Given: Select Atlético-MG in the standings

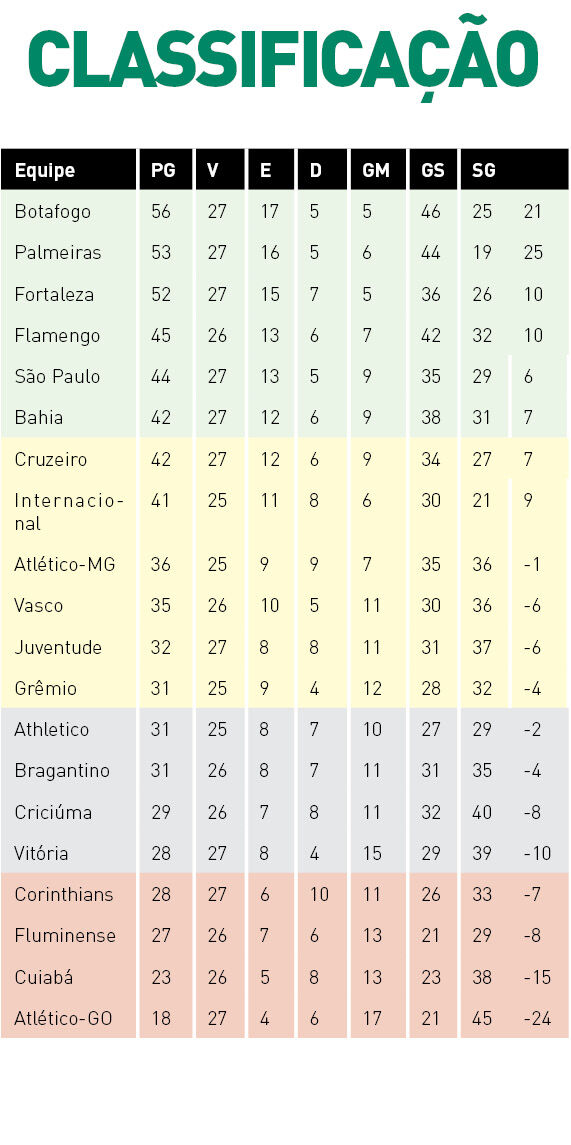Looking at the screenshot, I should 64,564.
